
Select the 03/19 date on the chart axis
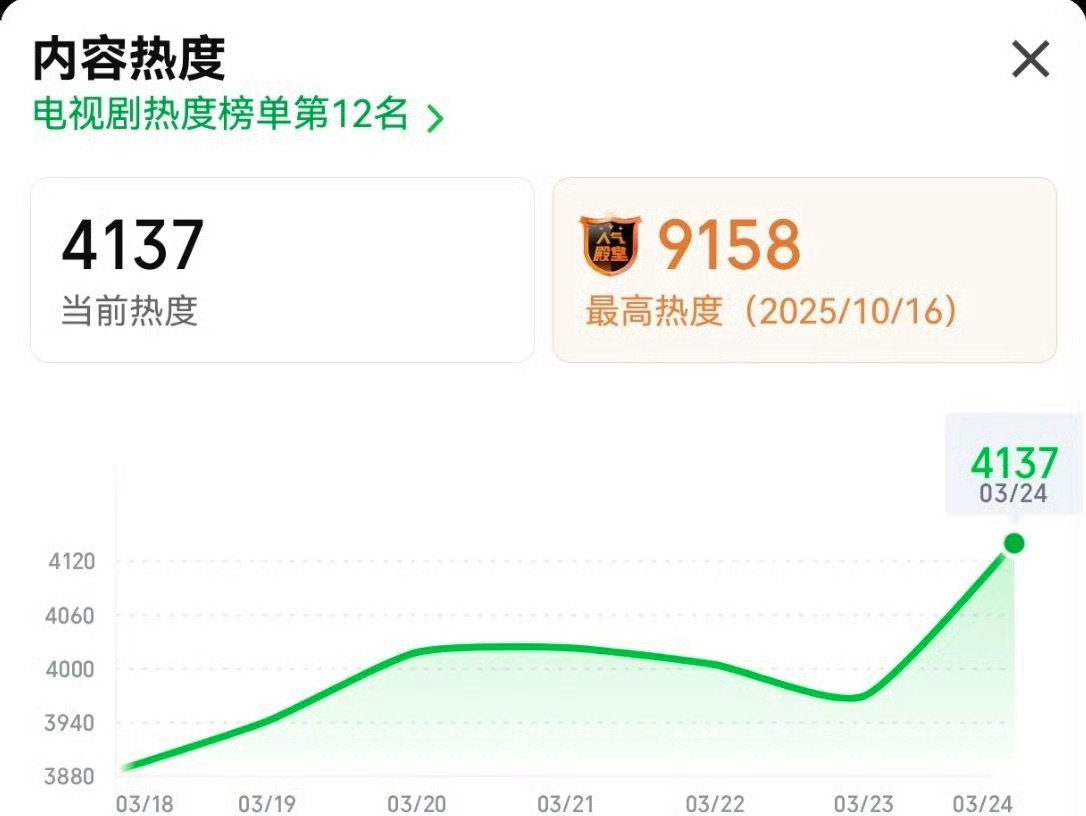pyautogui.click(x=267, y=804)
